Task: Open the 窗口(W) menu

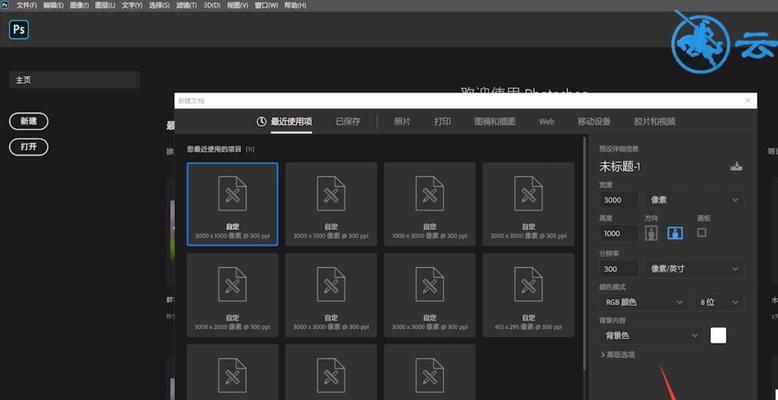Action: click(x=266, y=5)
